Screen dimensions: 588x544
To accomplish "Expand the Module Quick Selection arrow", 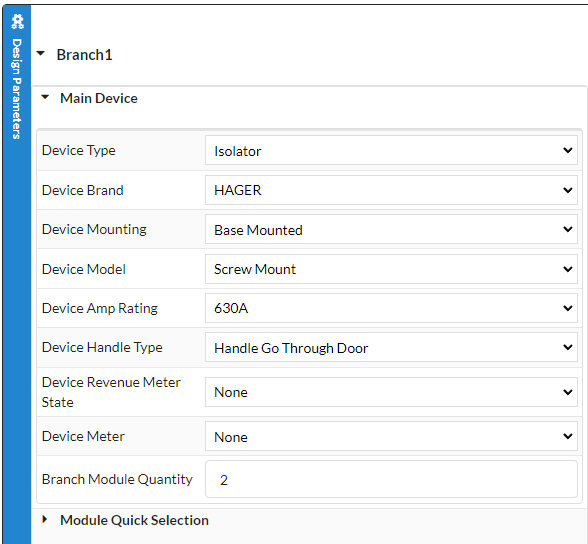I will pos(45,519).
